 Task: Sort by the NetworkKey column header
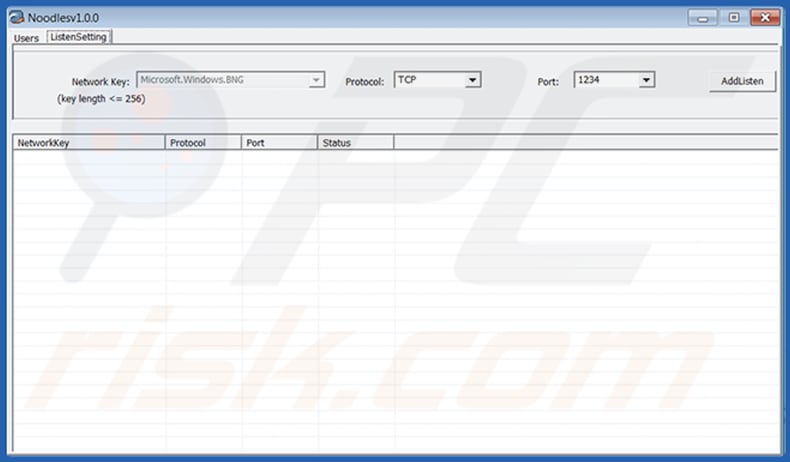pyautogui.click(x=89, y=143)
